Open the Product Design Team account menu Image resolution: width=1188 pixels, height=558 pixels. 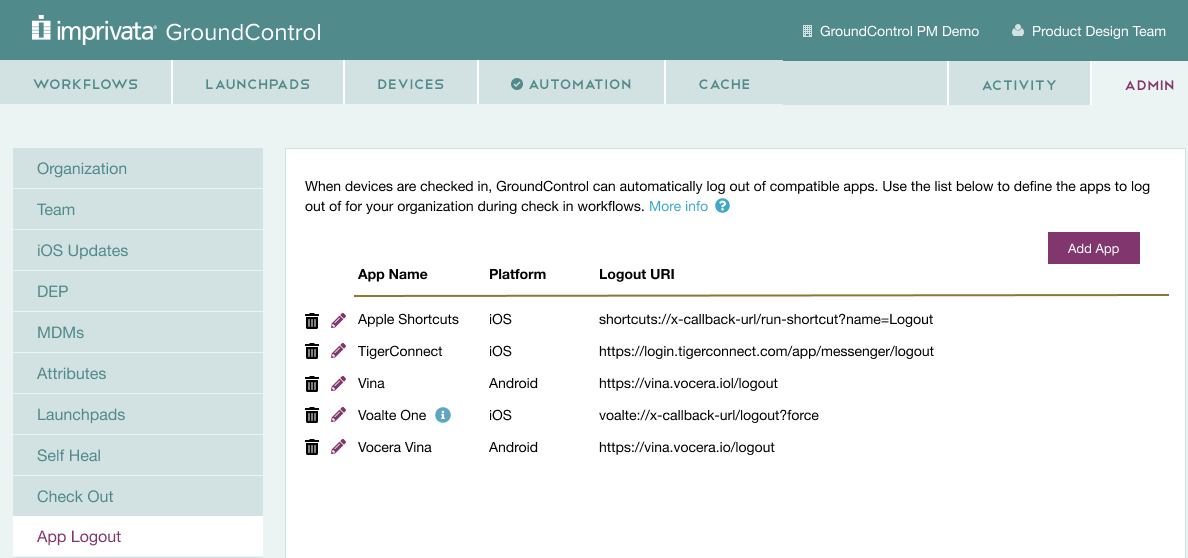[x=1089, y=31]
